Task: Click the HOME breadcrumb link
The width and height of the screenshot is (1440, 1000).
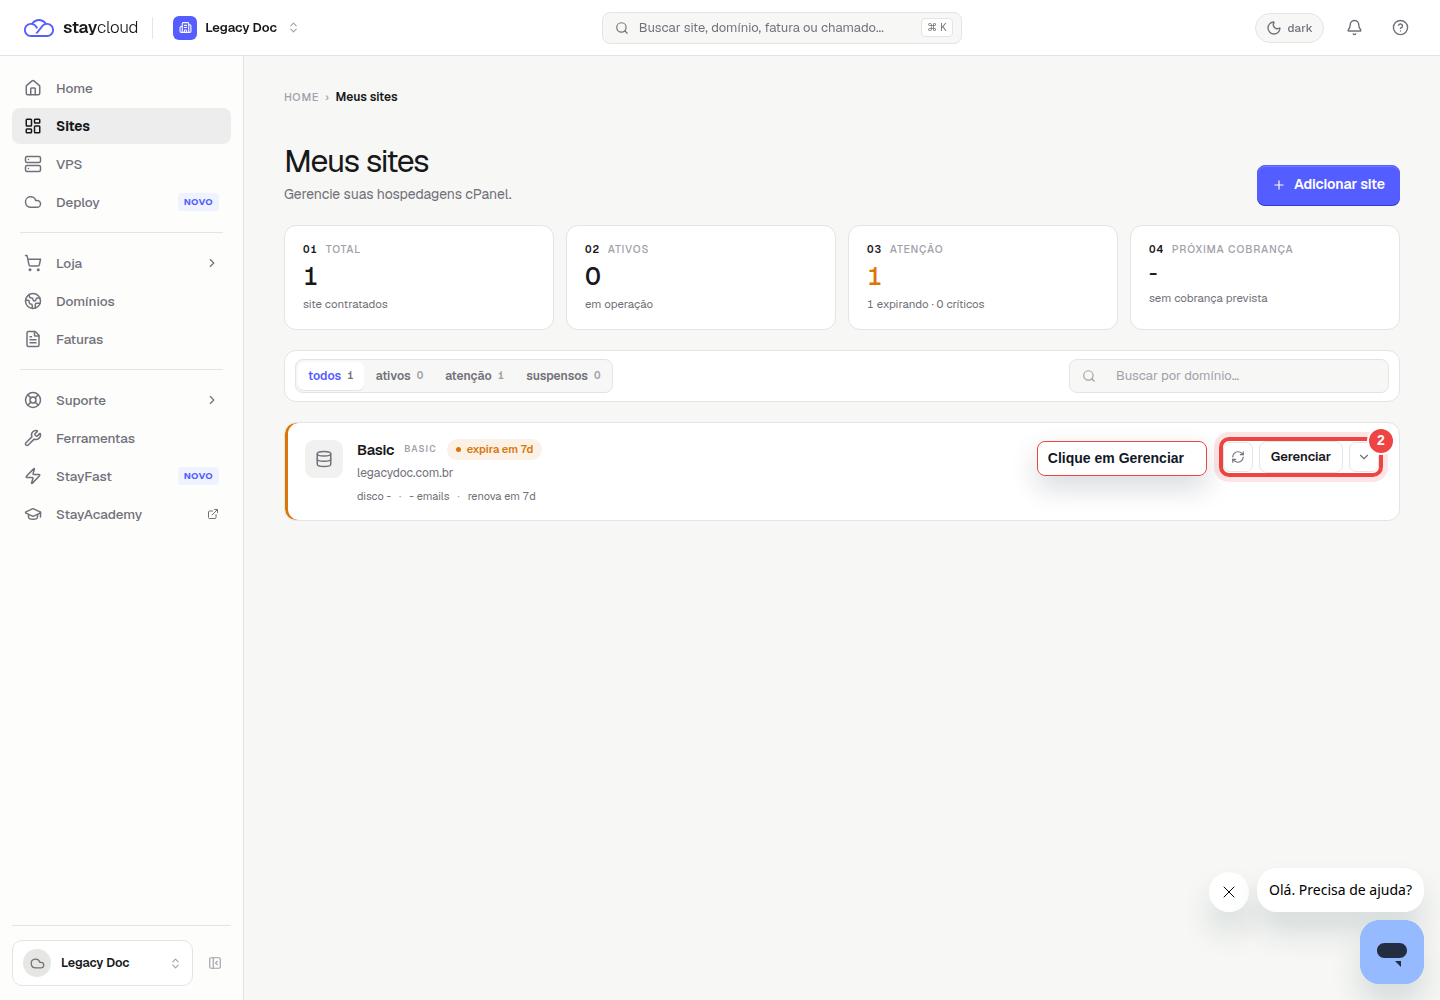Action: [x=301, y=97]
